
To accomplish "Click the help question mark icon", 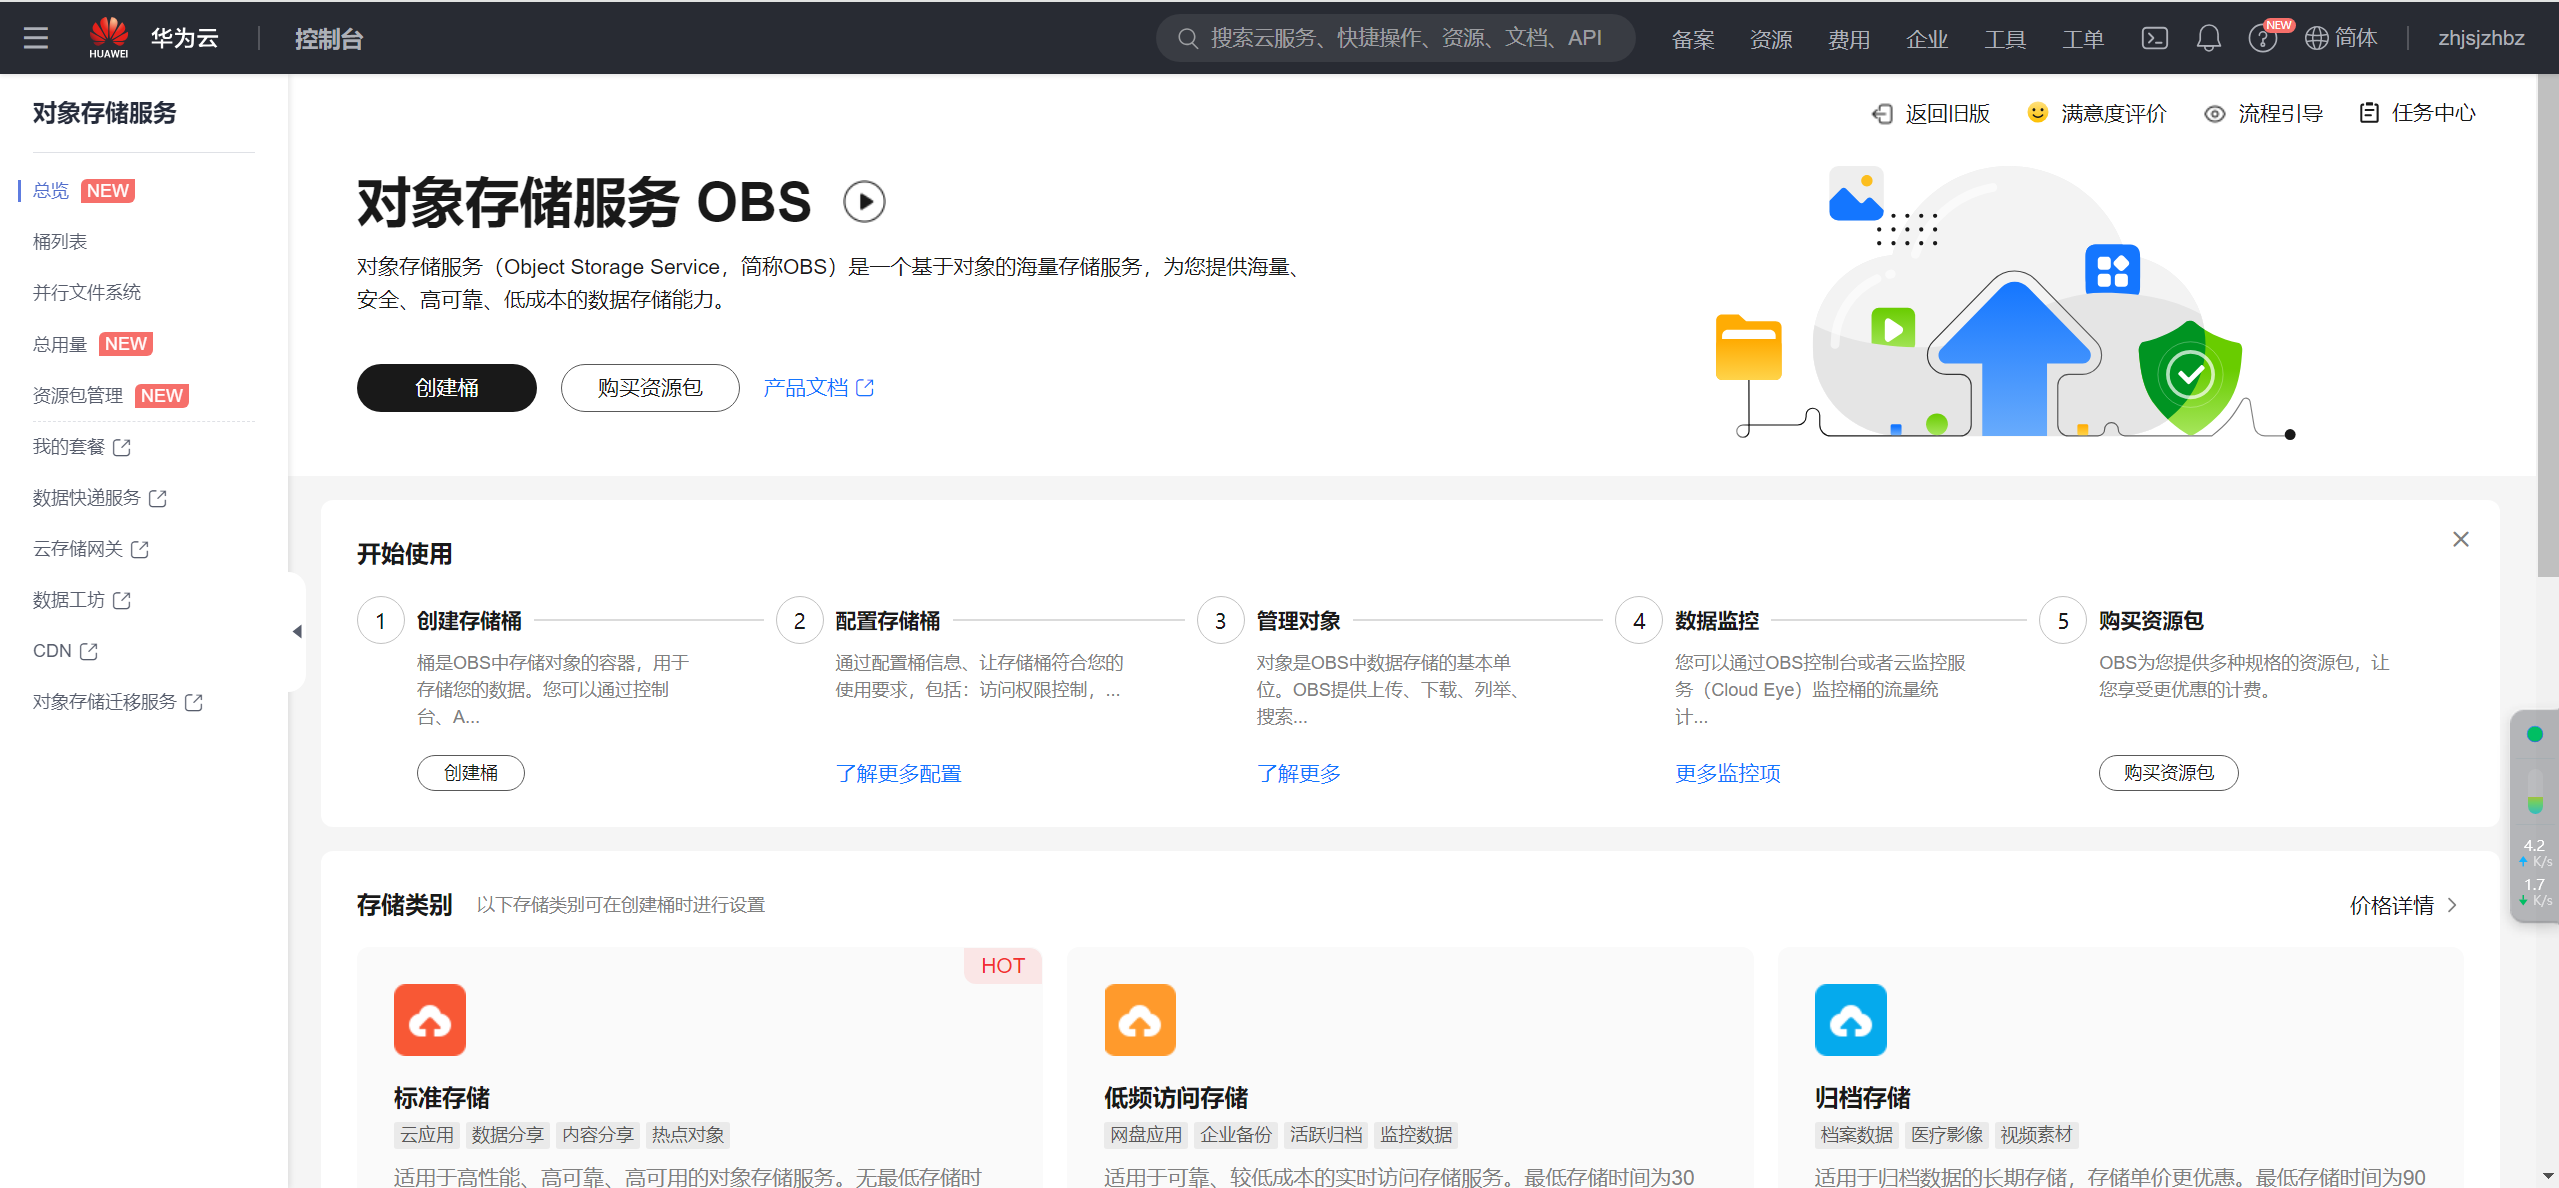I will [x=2261, y=39].
